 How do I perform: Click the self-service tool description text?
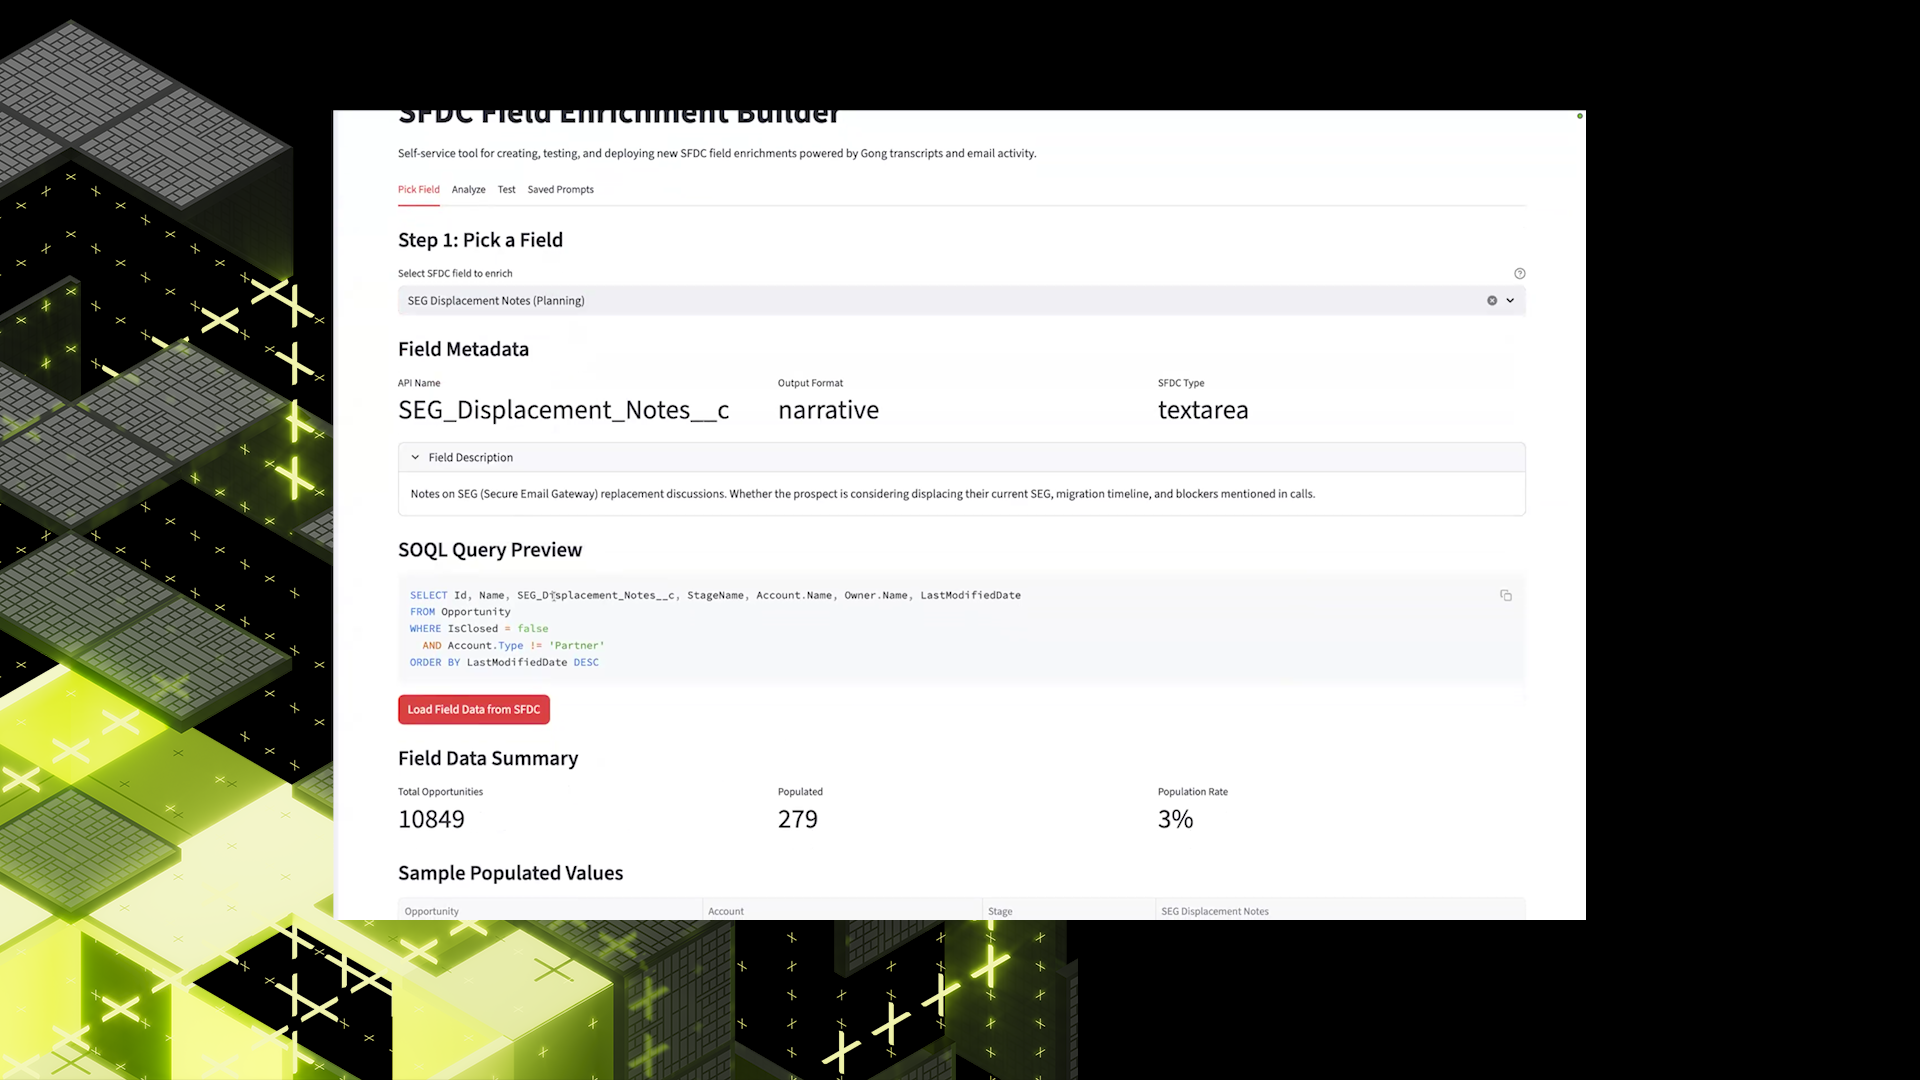[x=717, y=153]
